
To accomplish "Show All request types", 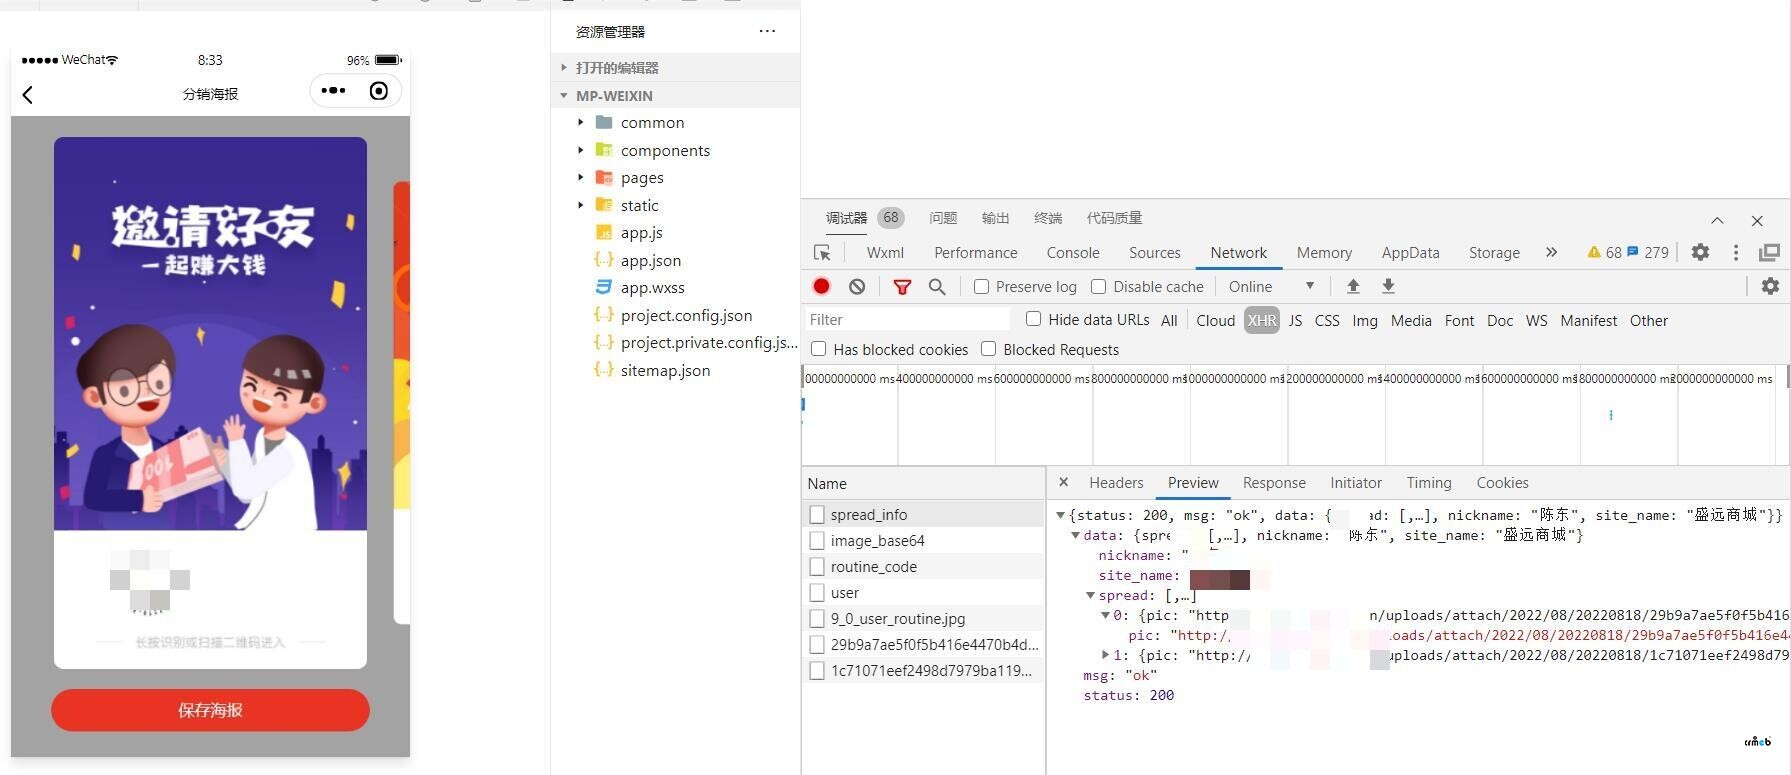I will (x=1169, y=320).
